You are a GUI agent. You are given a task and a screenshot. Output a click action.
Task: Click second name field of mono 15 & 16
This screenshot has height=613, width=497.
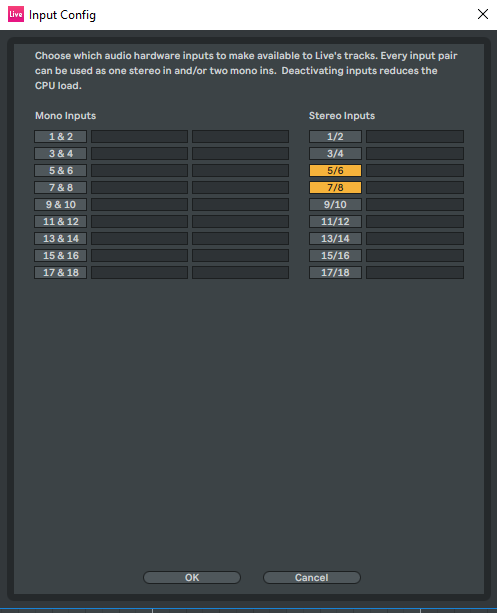240,255
